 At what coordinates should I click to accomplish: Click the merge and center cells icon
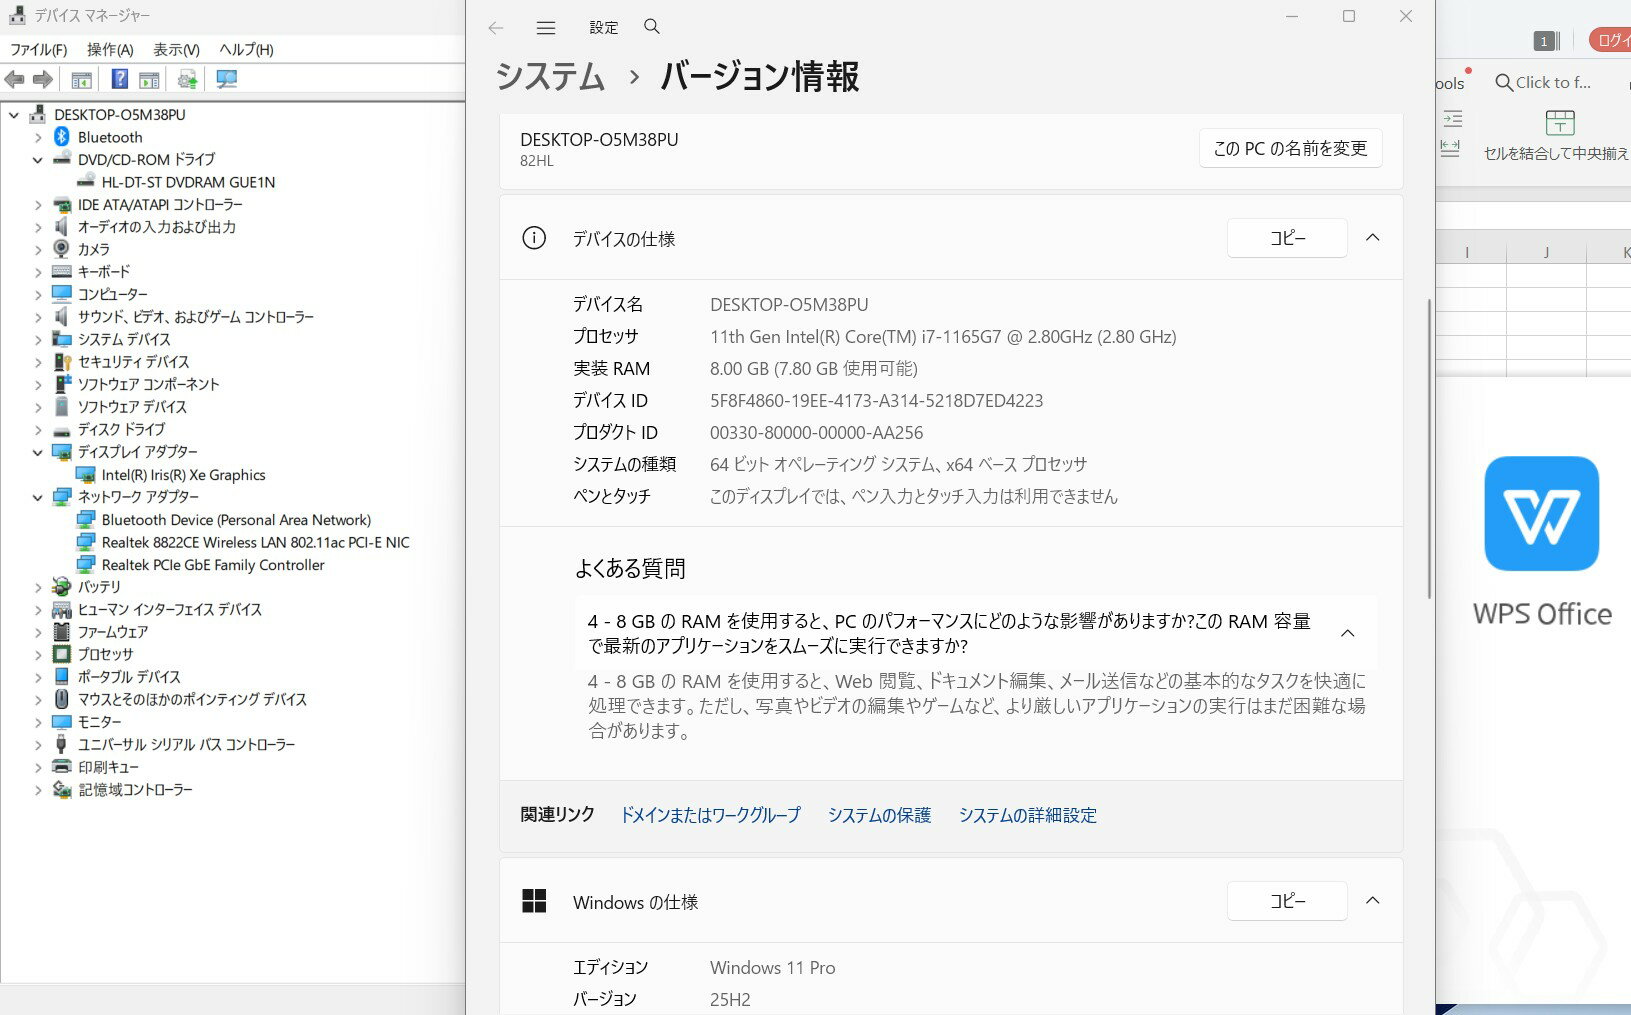coord(1559,123)
